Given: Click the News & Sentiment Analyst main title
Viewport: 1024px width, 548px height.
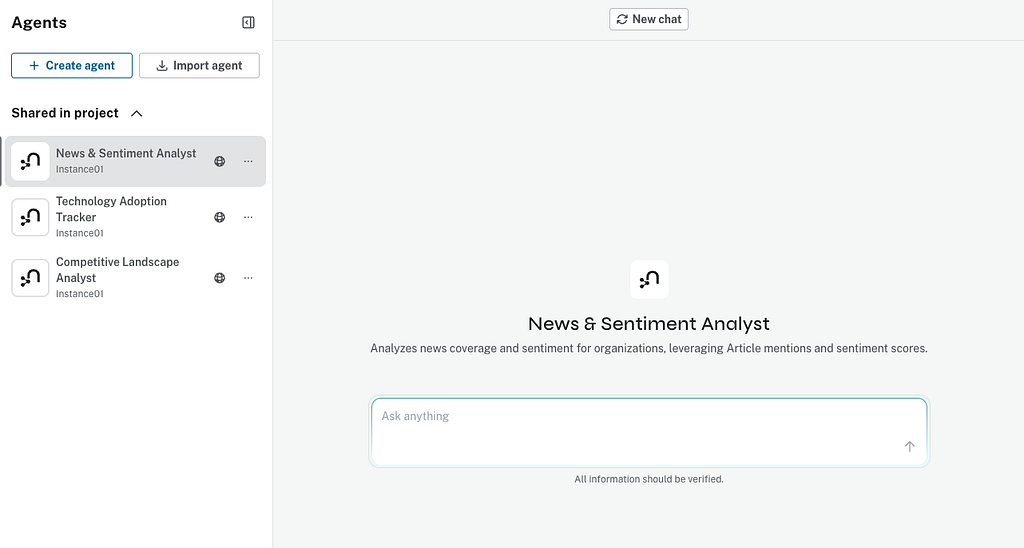Looking at the screenshot, I should [x=648, y=324].
